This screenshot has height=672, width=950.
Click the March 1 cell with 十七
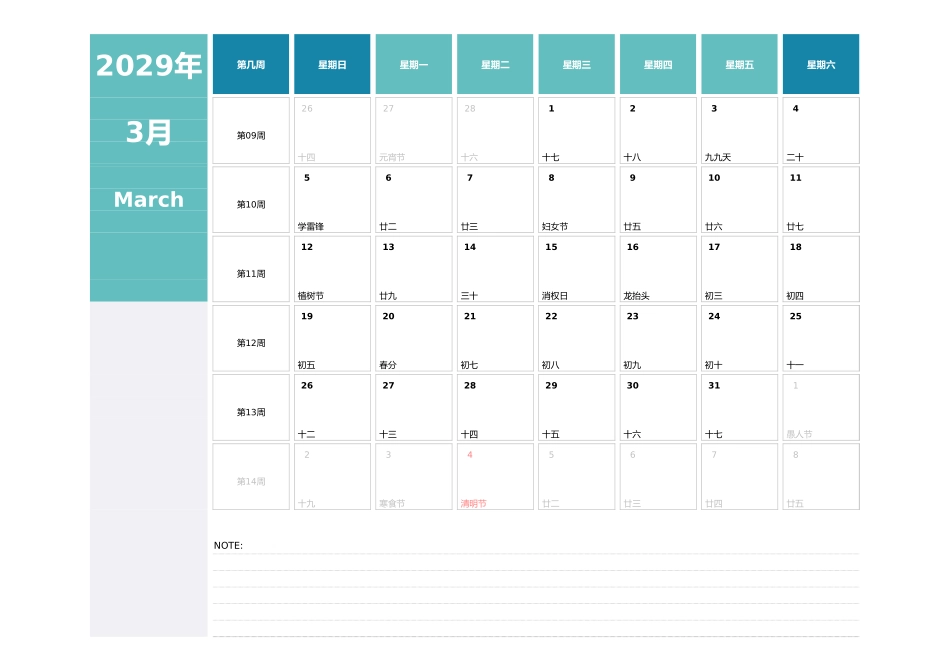577,131
